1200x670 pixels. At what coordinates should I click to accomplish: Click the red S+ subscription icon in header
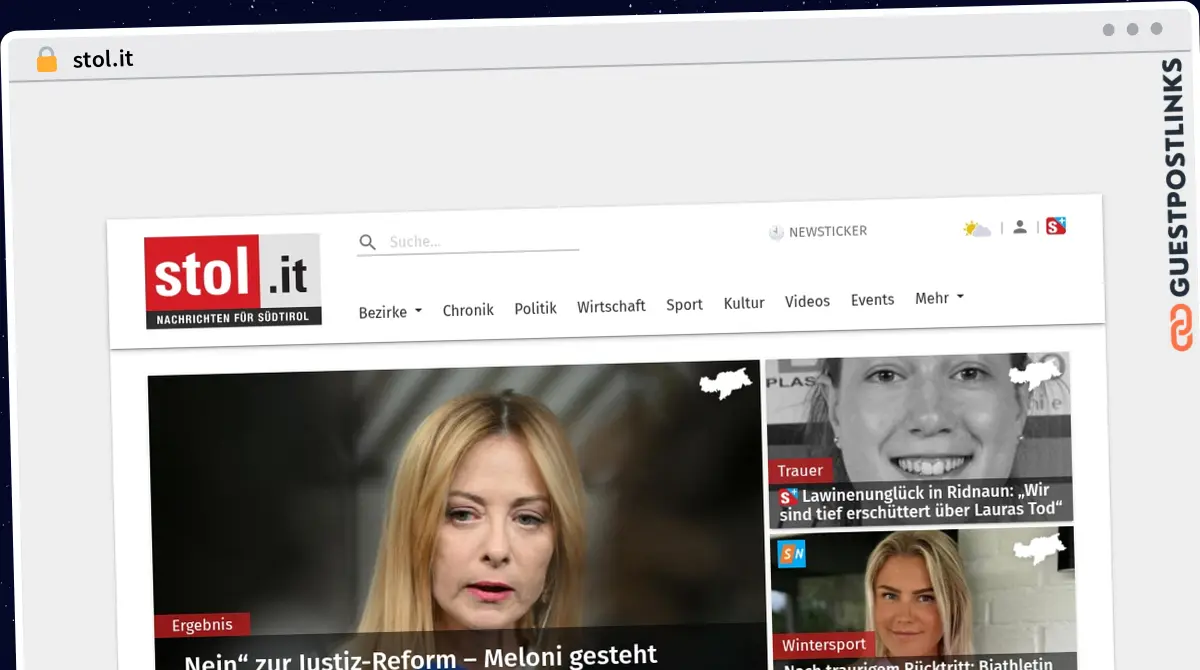click(1056, 226)
